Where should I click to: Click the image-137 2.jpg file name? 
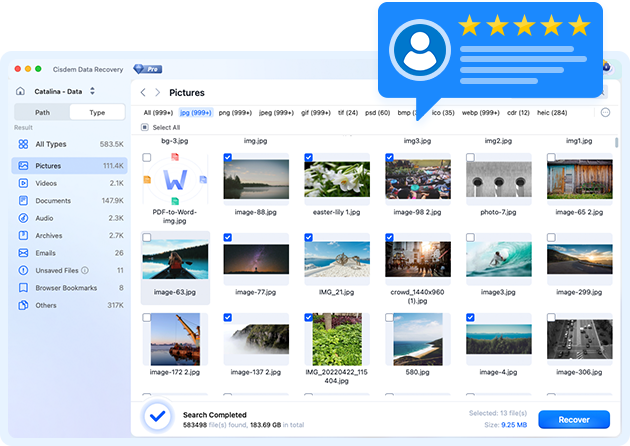point(256,372)
